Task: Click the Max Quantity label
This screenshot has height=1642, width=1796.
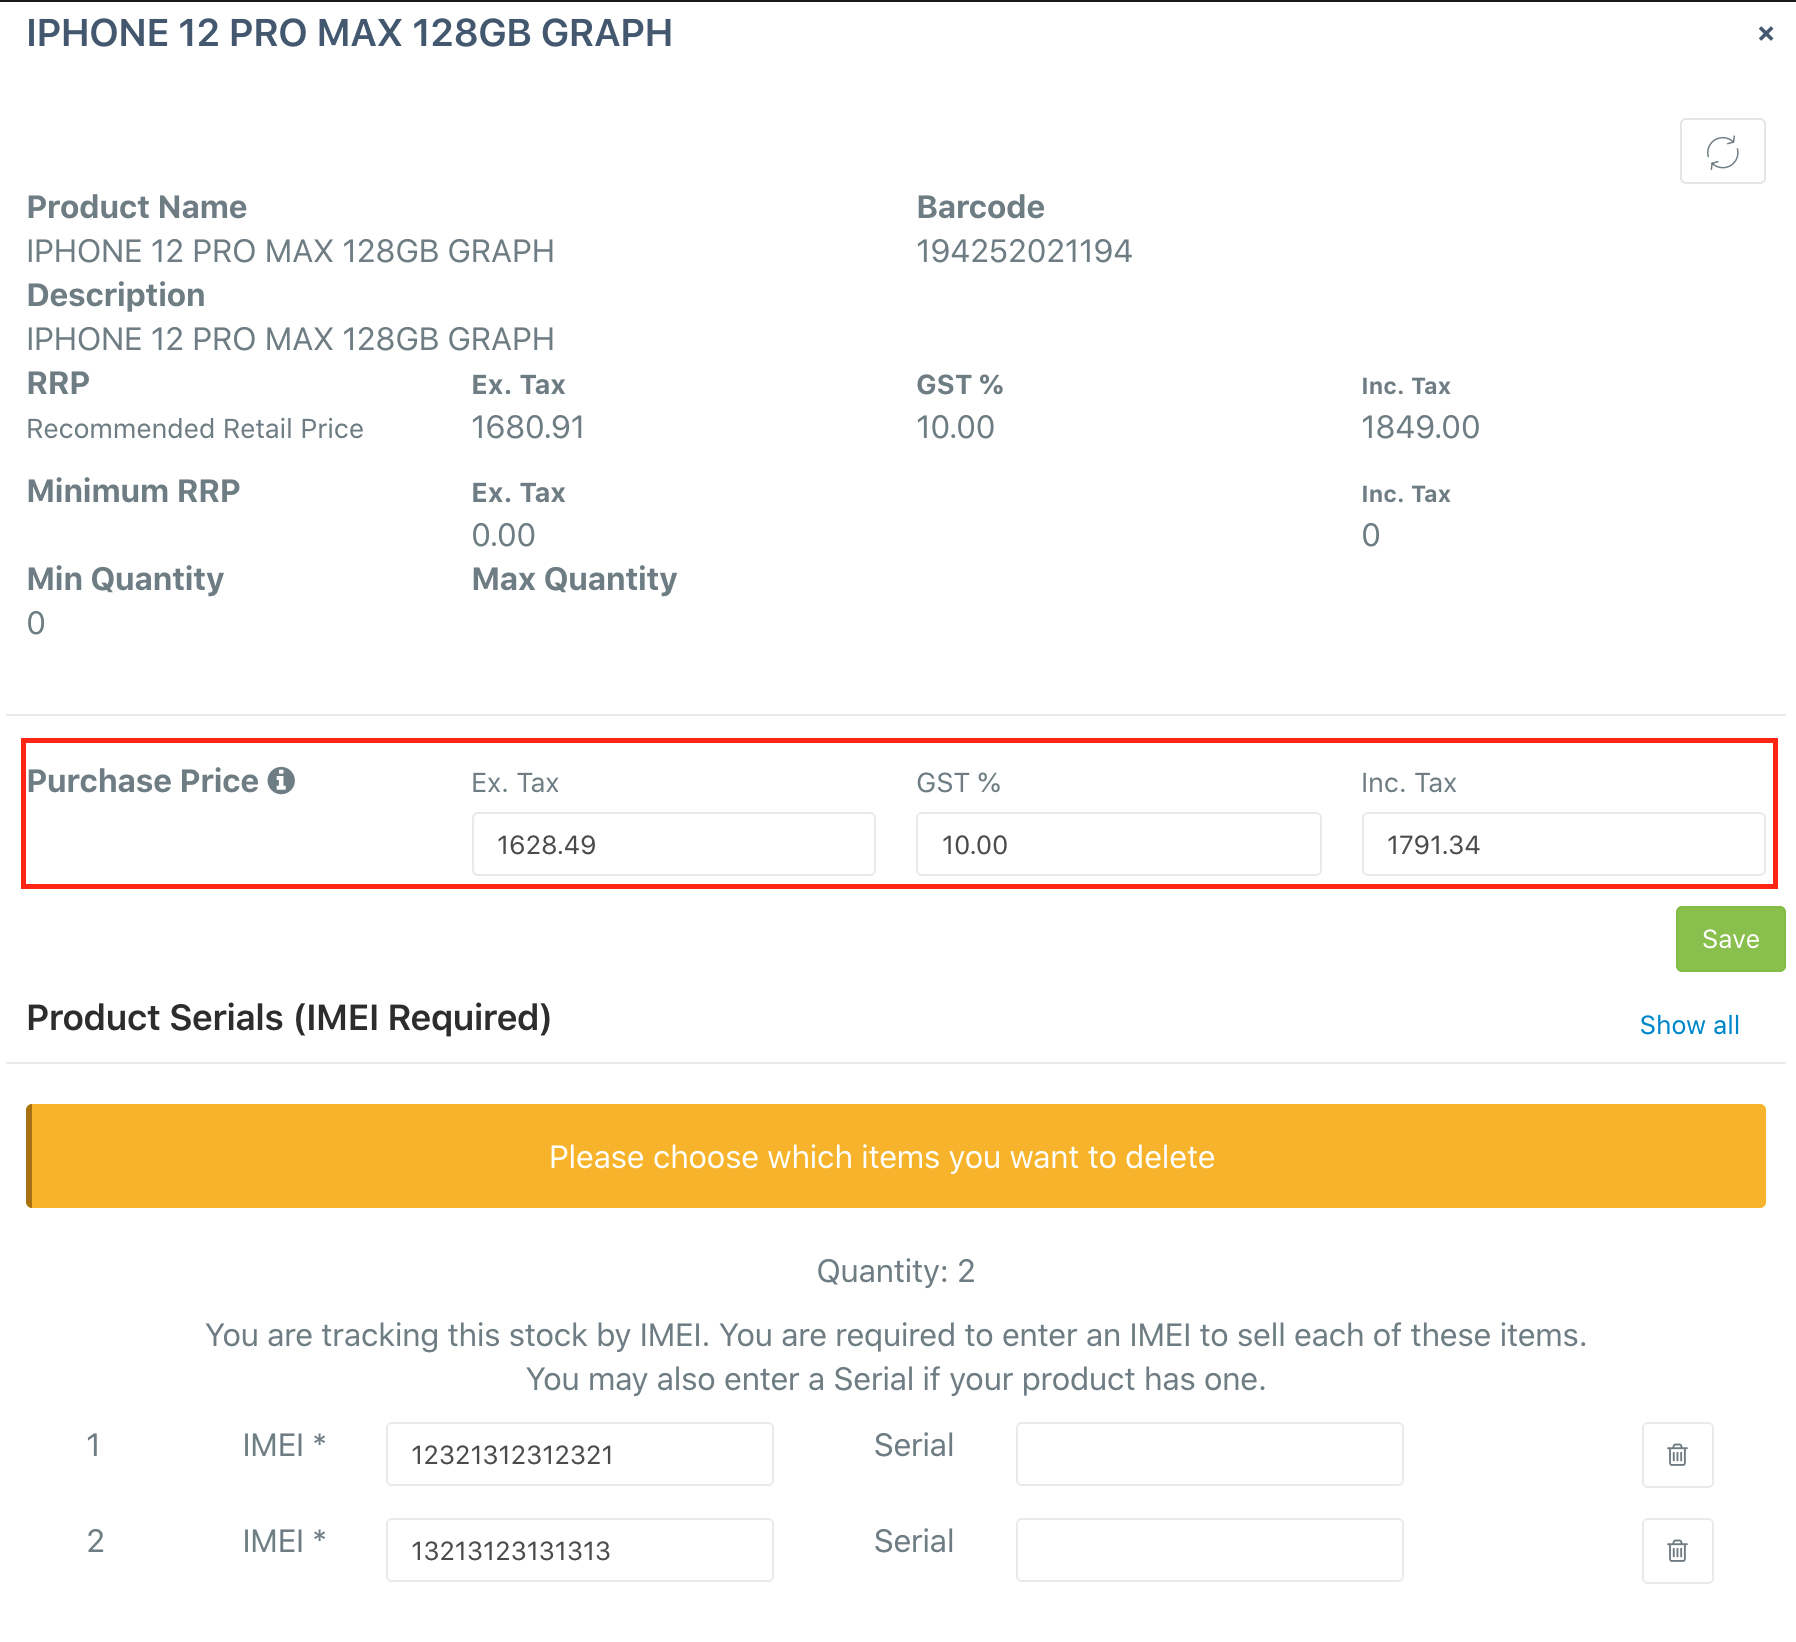Action: (x=574, y=579)
